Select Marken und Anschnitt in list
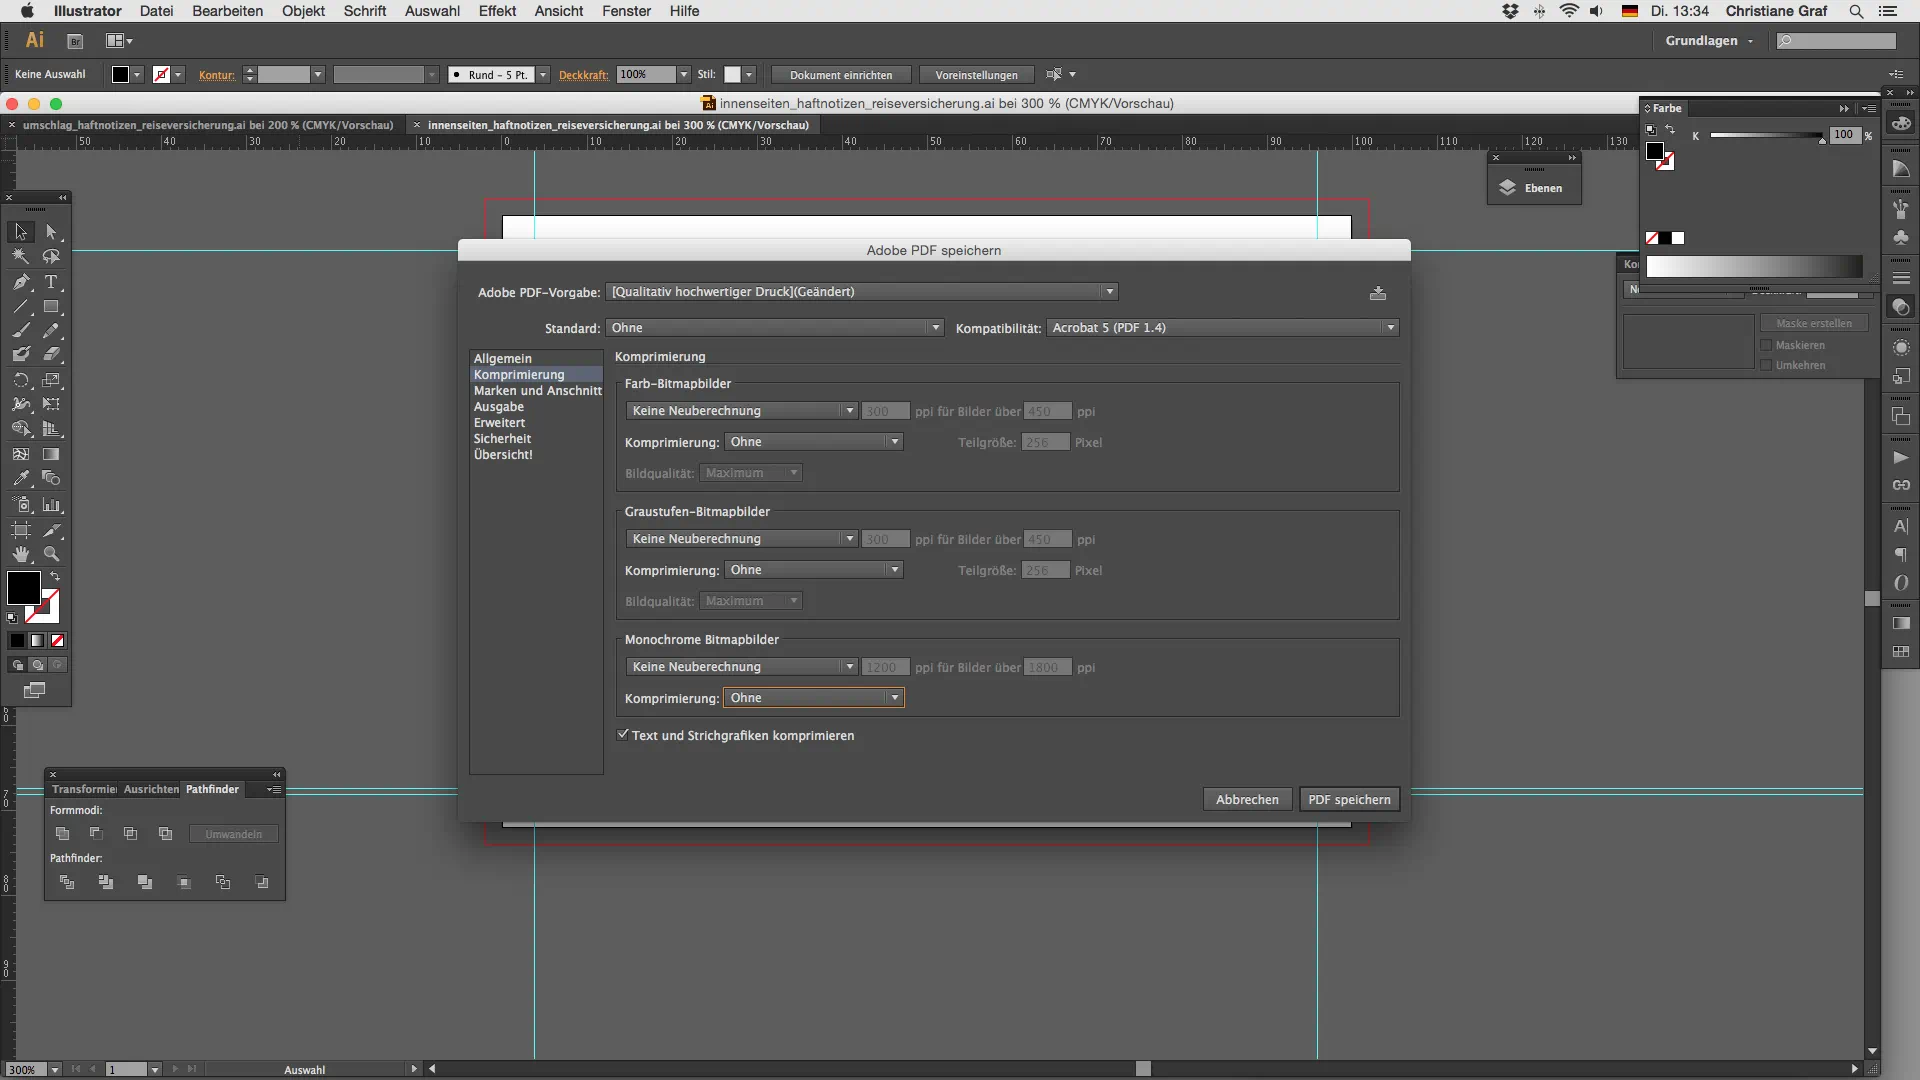The image size is (1920, 1080). (x=537, y=391)
